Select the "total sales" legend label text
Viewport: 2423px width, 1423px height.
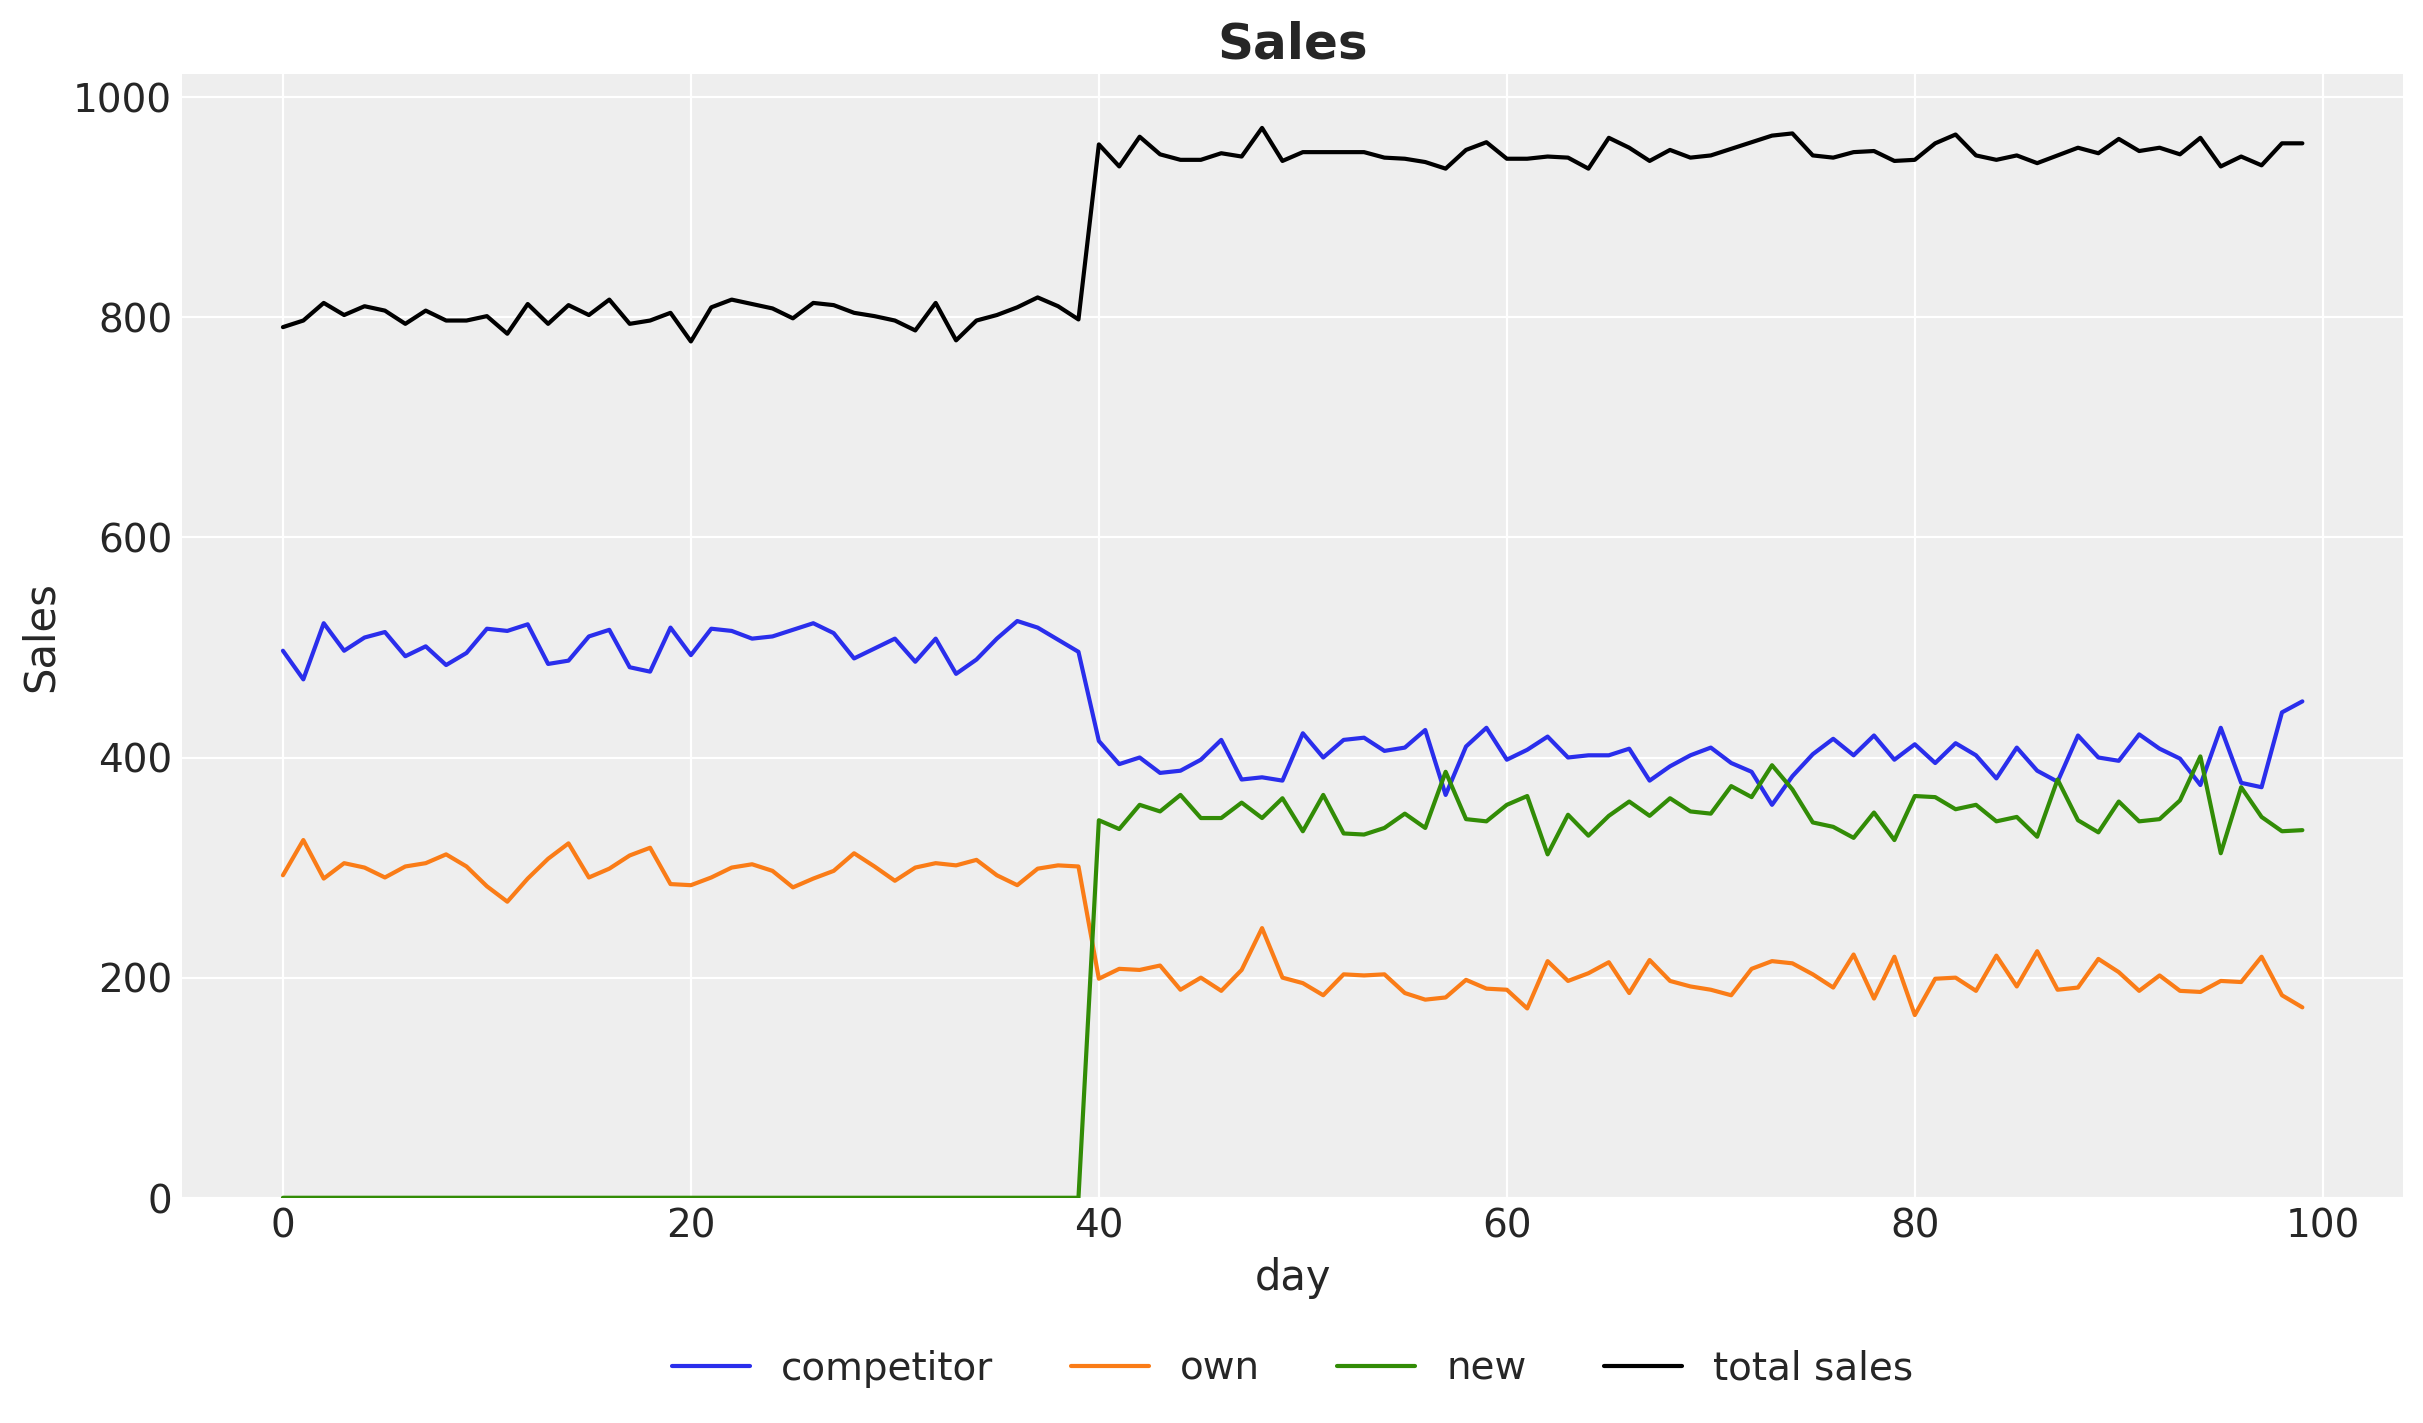coord(1812,1367)
